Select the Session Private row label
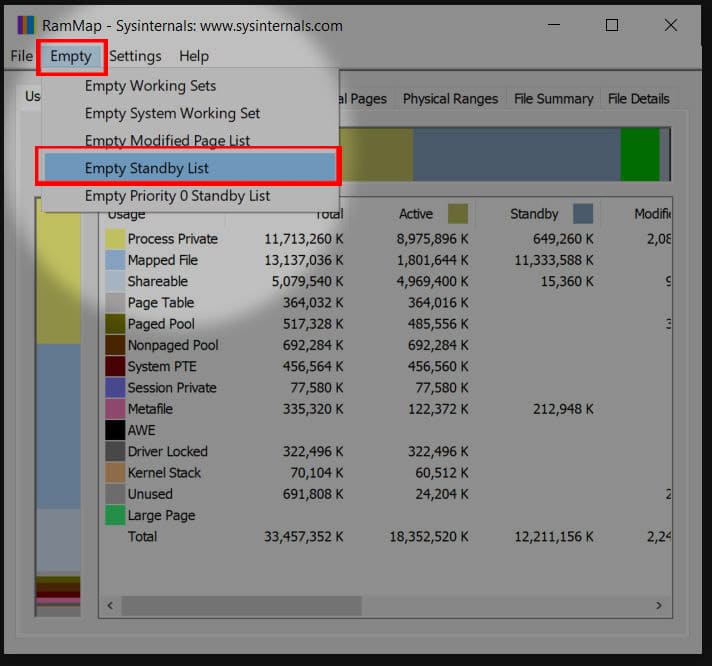 tap(172, 388)
